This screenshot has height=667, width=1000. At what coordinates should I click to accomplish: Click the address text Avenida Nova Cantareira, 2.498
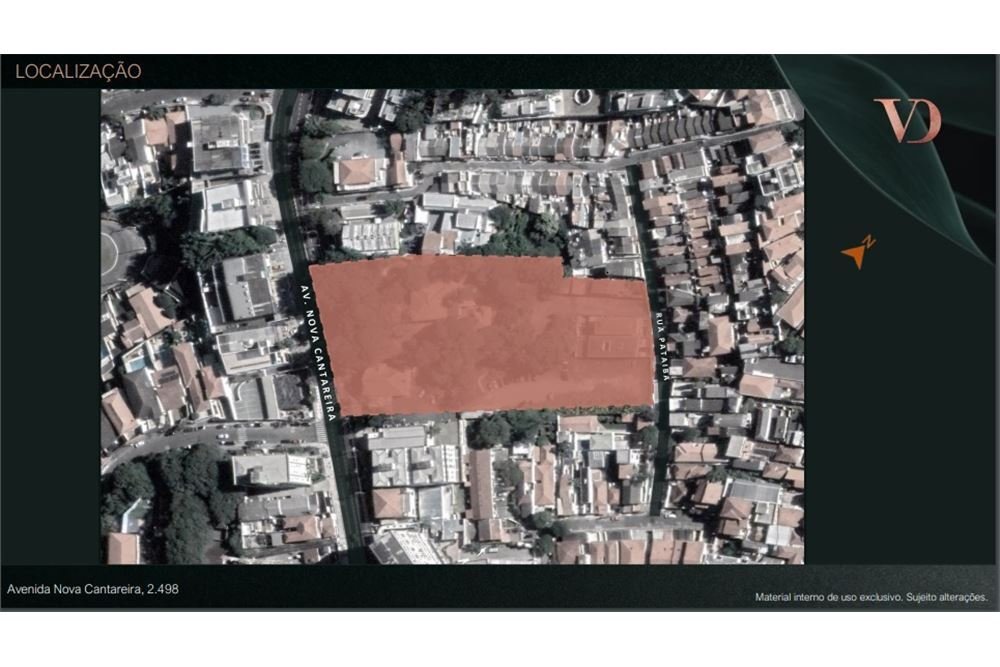[x=92, y=589]
